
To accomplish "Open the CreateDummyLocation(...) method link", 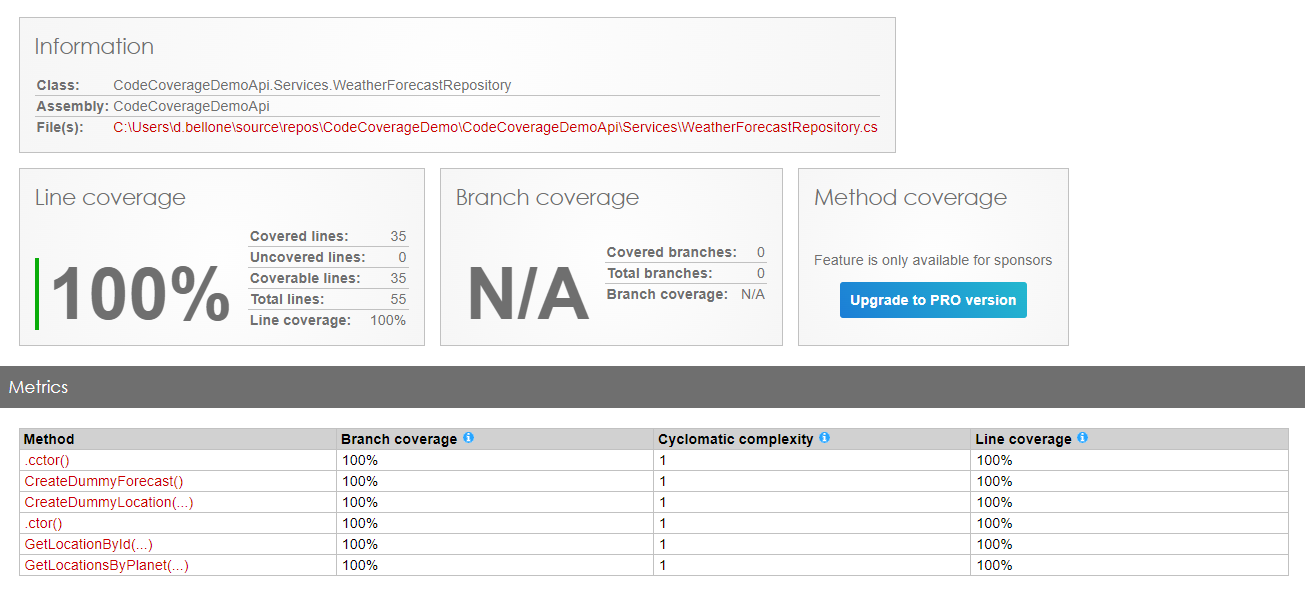I will [109, 502].
